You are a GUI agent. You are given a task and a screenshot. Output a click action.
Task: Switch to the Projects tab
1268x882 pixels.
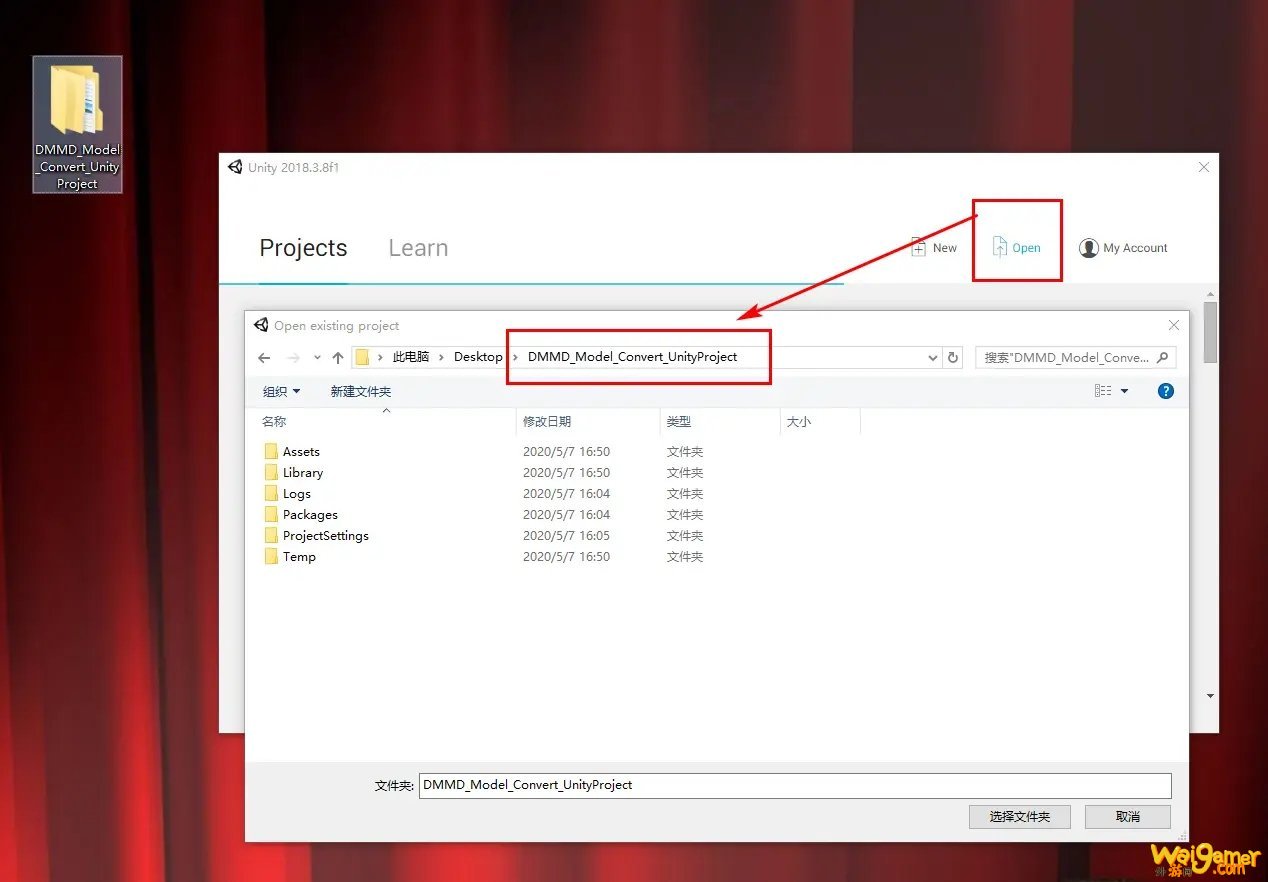pyautogui.click(x=303, y=248)
